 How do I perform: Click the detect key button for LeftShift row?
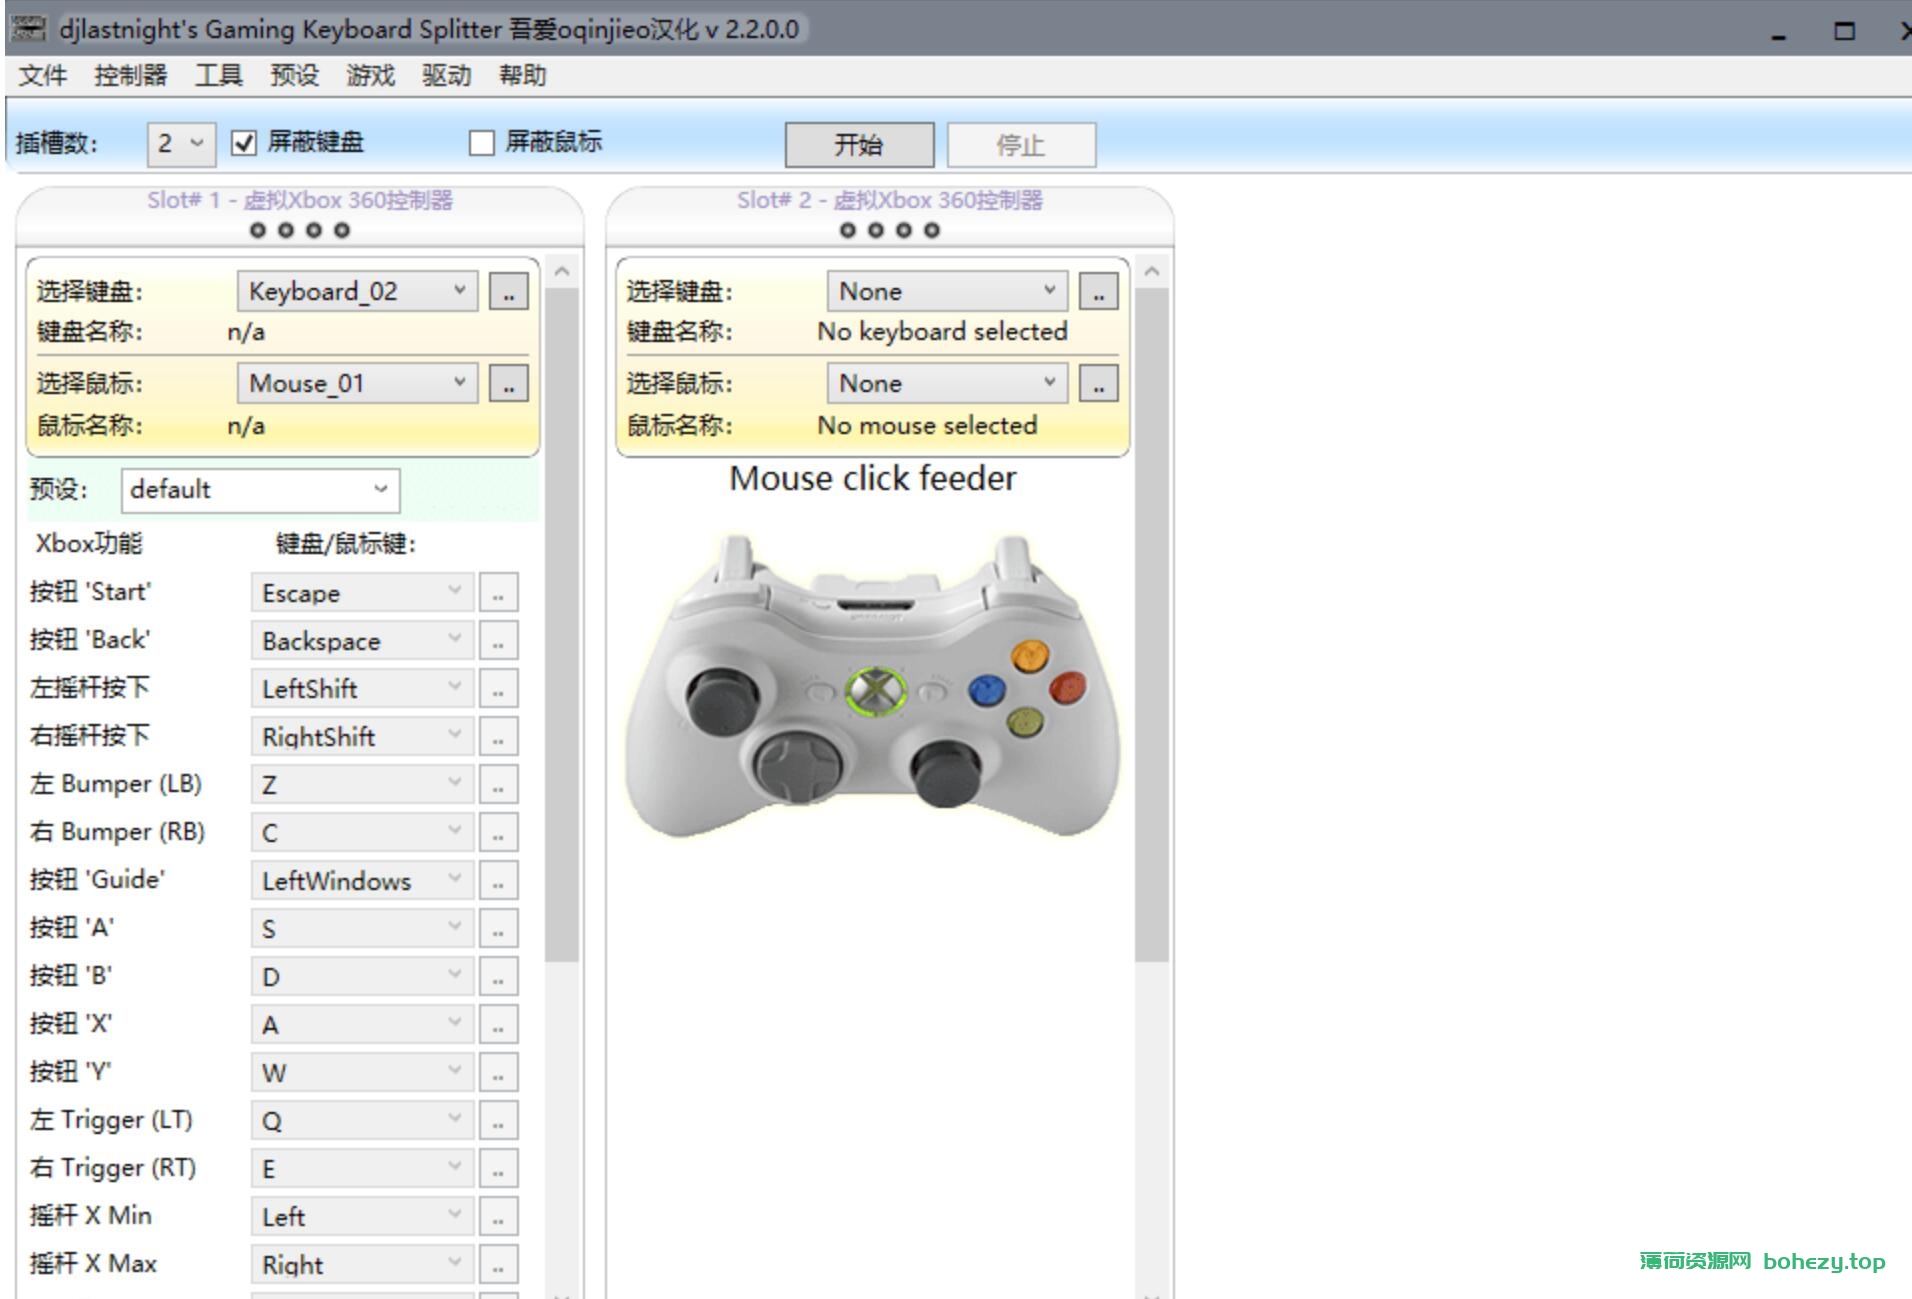pos(498,688)
